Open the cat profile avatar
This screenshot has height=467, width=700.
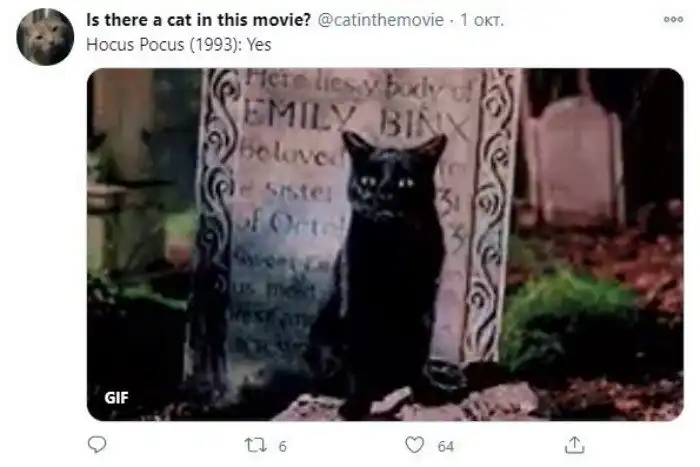(45, 37)
